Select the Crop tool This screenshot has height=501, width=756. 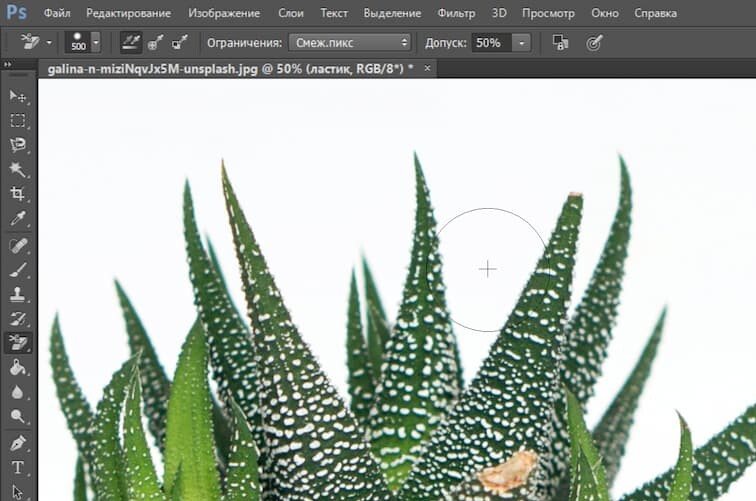coord(18,194)
